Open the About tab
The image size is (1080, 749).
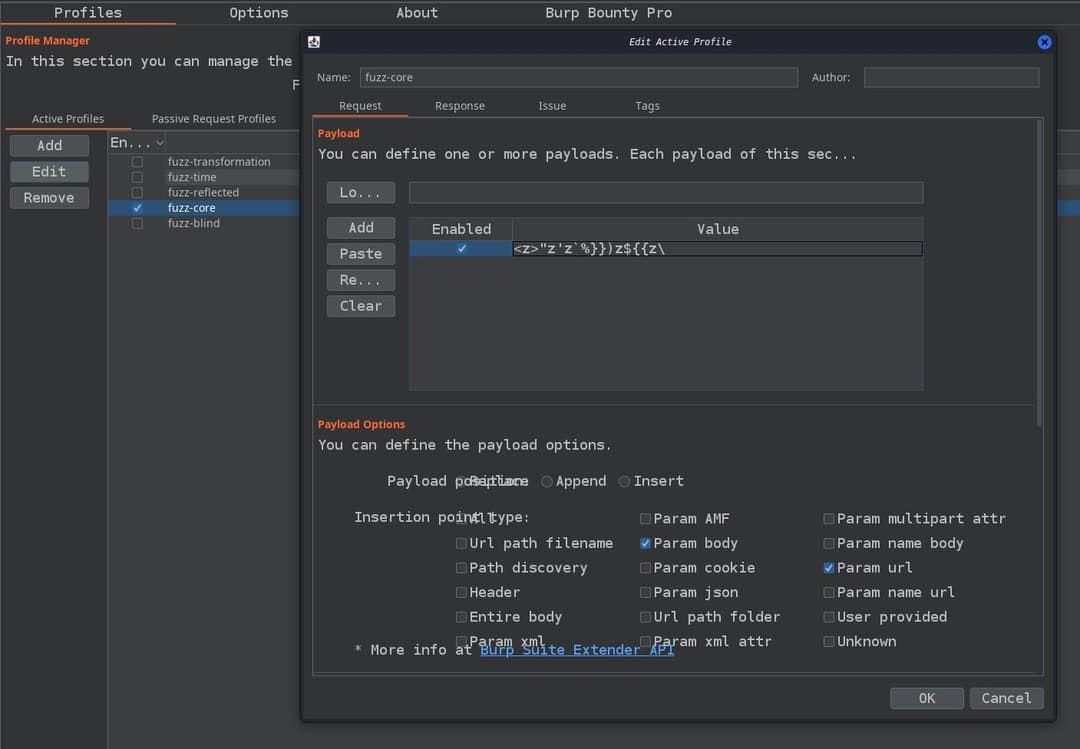(x=417, y=12)
